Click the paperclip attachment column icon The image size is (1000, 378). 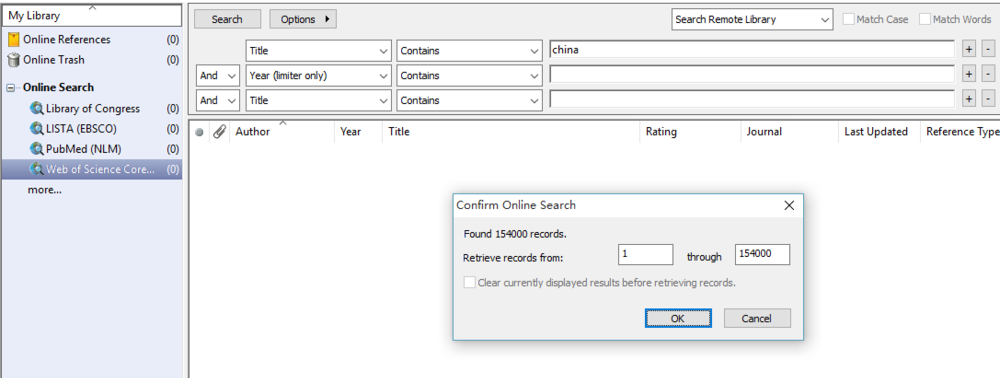(219, 132)
